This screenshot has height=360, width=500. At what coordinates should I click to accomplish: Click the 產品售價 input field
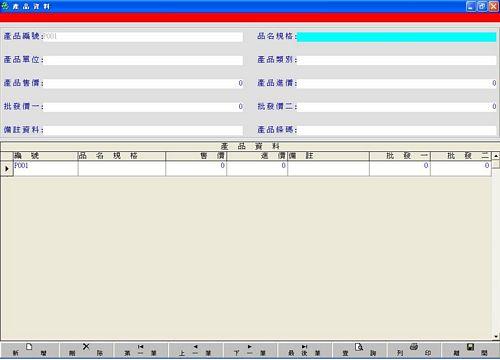coord(143,83)
